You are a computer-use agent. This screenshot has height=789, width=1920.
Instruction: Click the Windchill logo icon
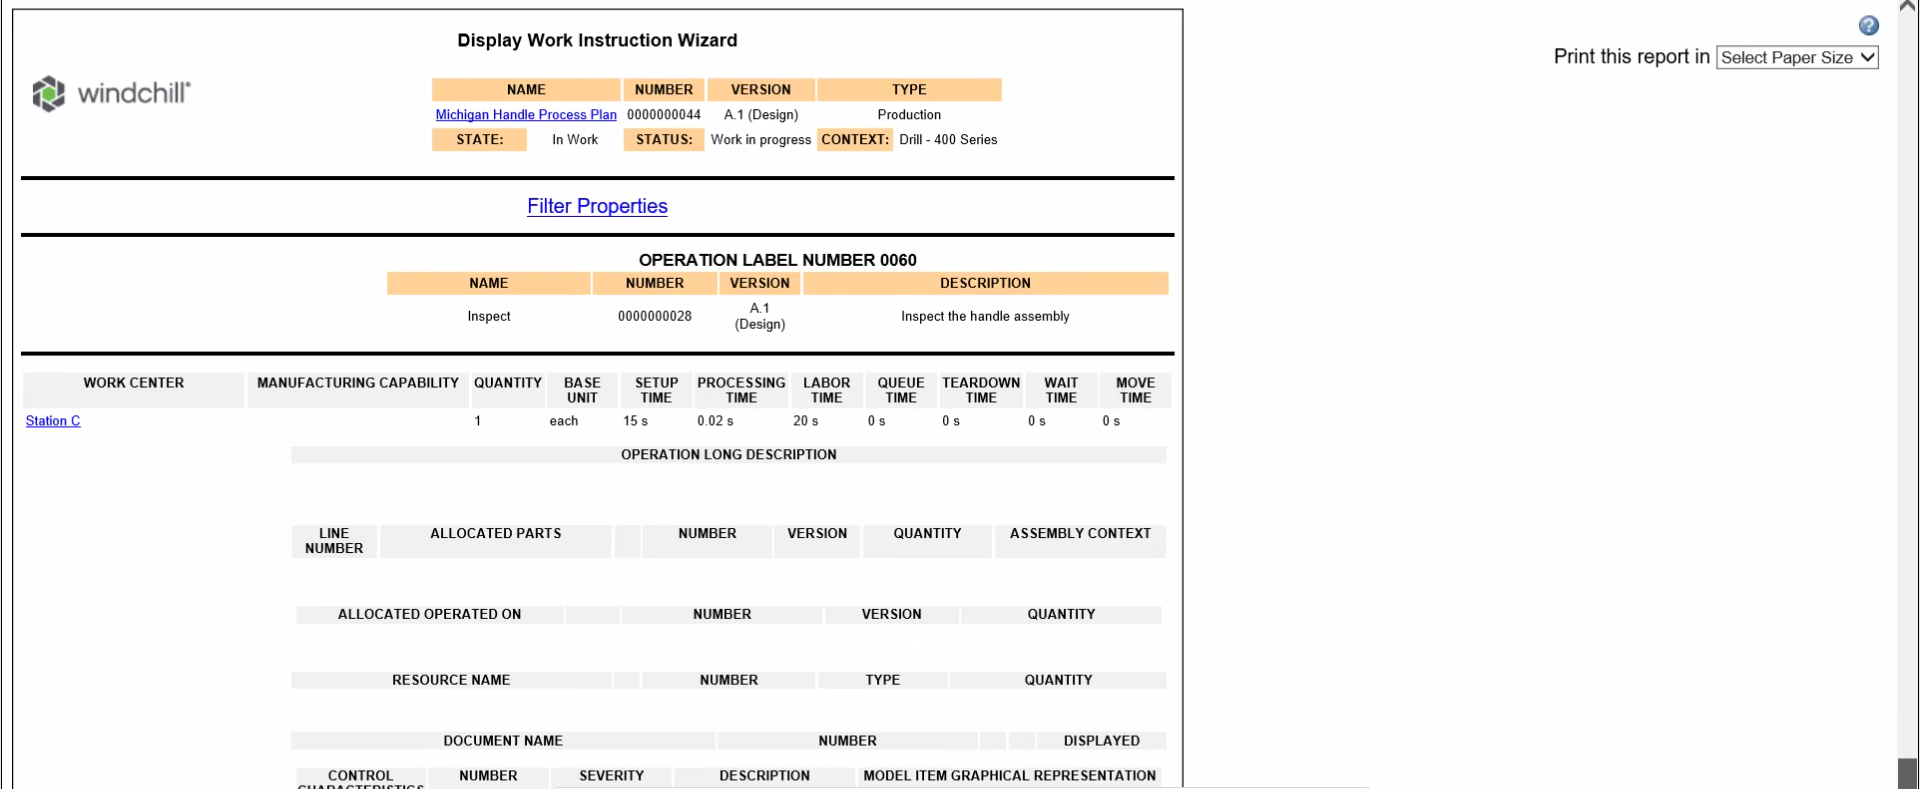pyautogui.click(x=48, y=93)
